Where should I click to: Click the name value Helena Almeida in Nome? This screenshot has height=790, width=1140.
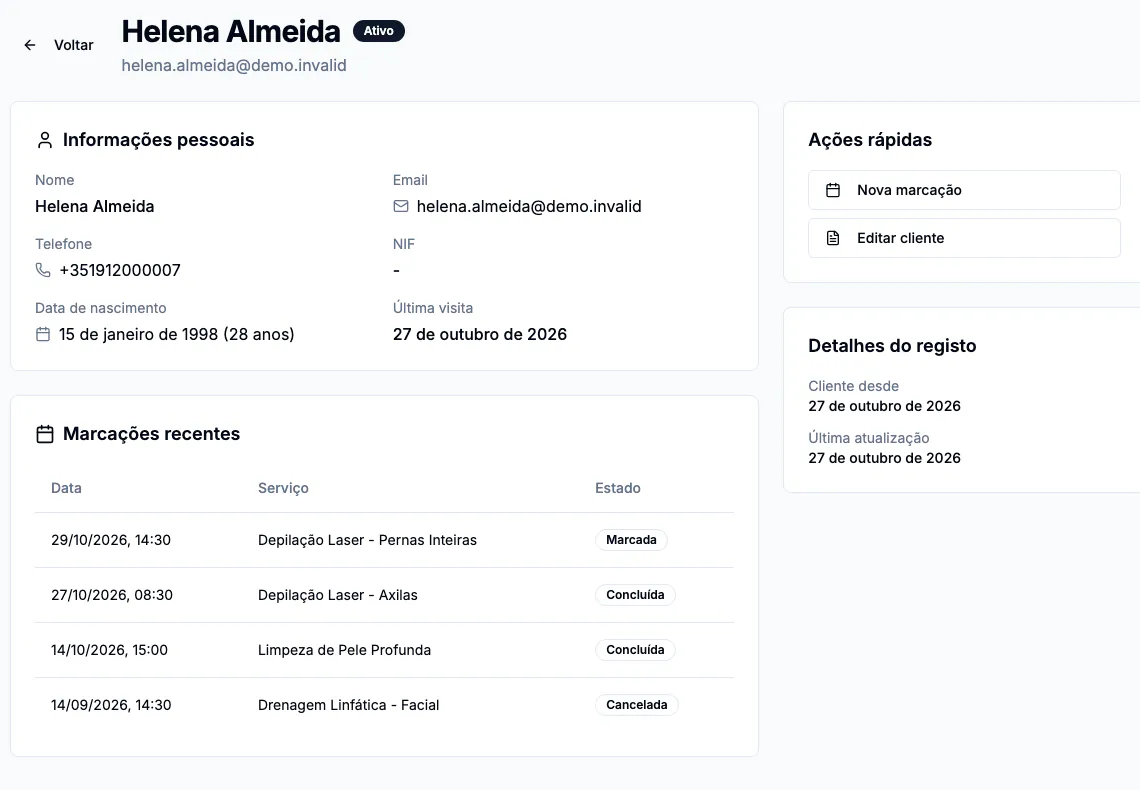point(95,206)
